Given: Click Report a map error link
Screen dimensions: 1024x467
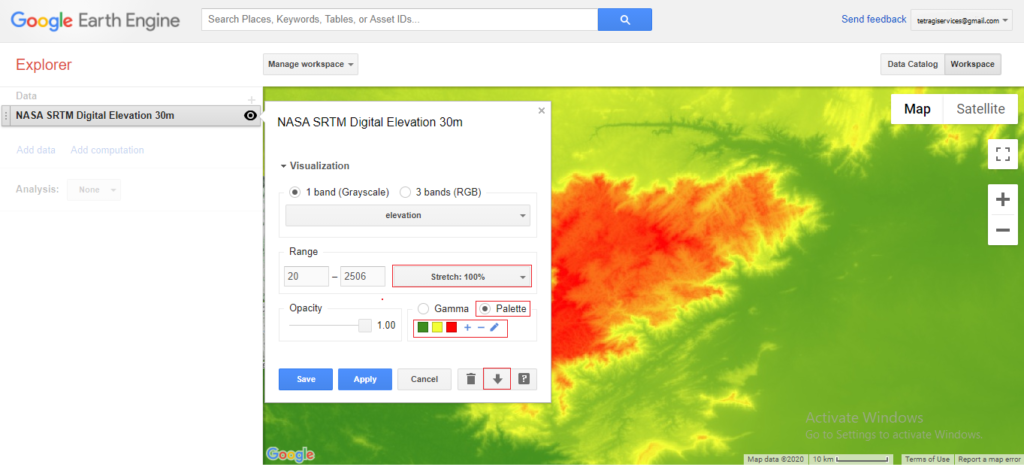Looking at the screenshot, I should [989, 459].
